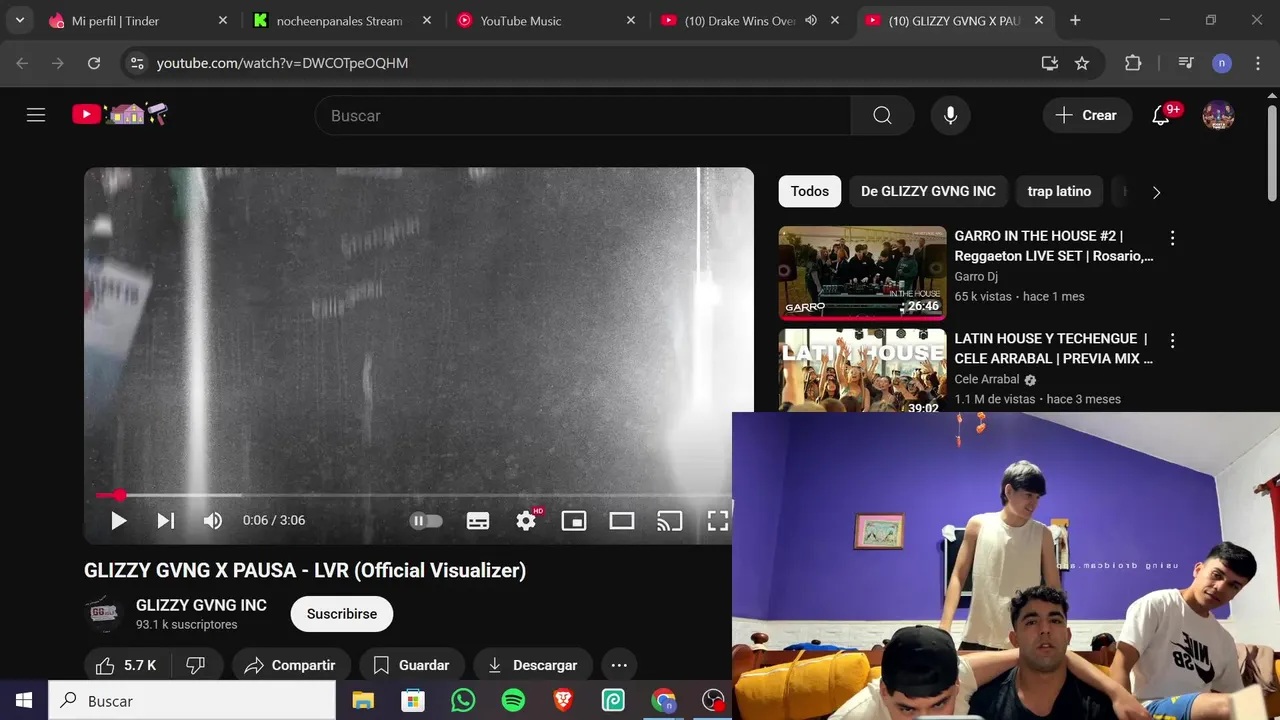The height and width of the screenshot is (720, 1280).
Task: Subscribe to GLIZZY GVNG INC
Action: click(342, 614)
